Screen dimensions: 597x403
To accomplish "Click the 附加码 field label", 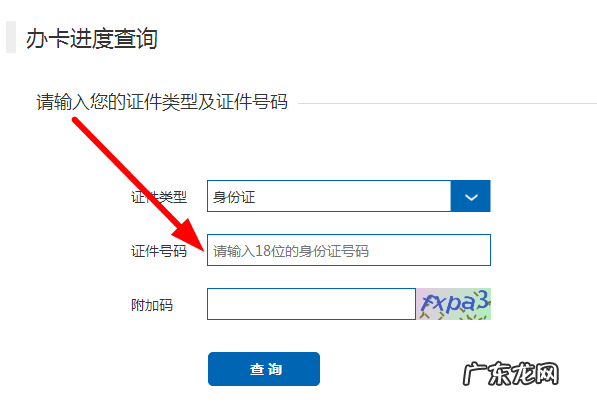I will [x=152, y=305].
